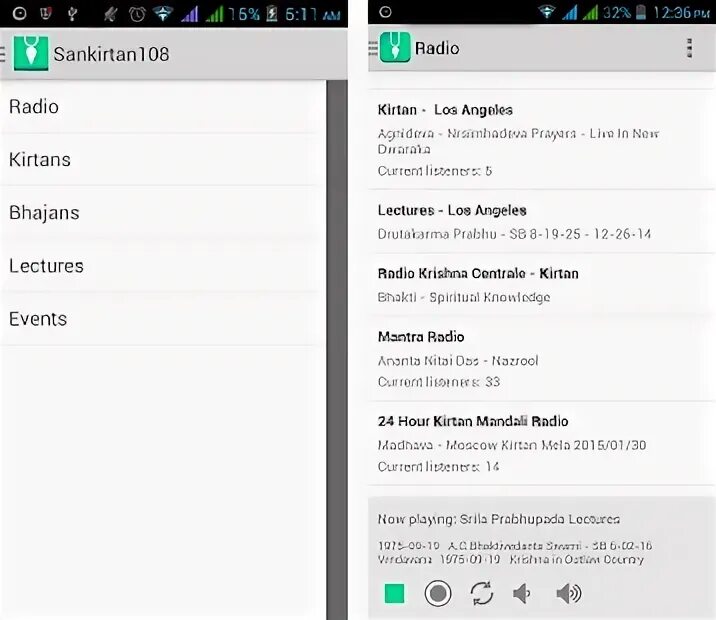Play the Kirtan - Los Angeles station
716x620 pixels.
542,139
